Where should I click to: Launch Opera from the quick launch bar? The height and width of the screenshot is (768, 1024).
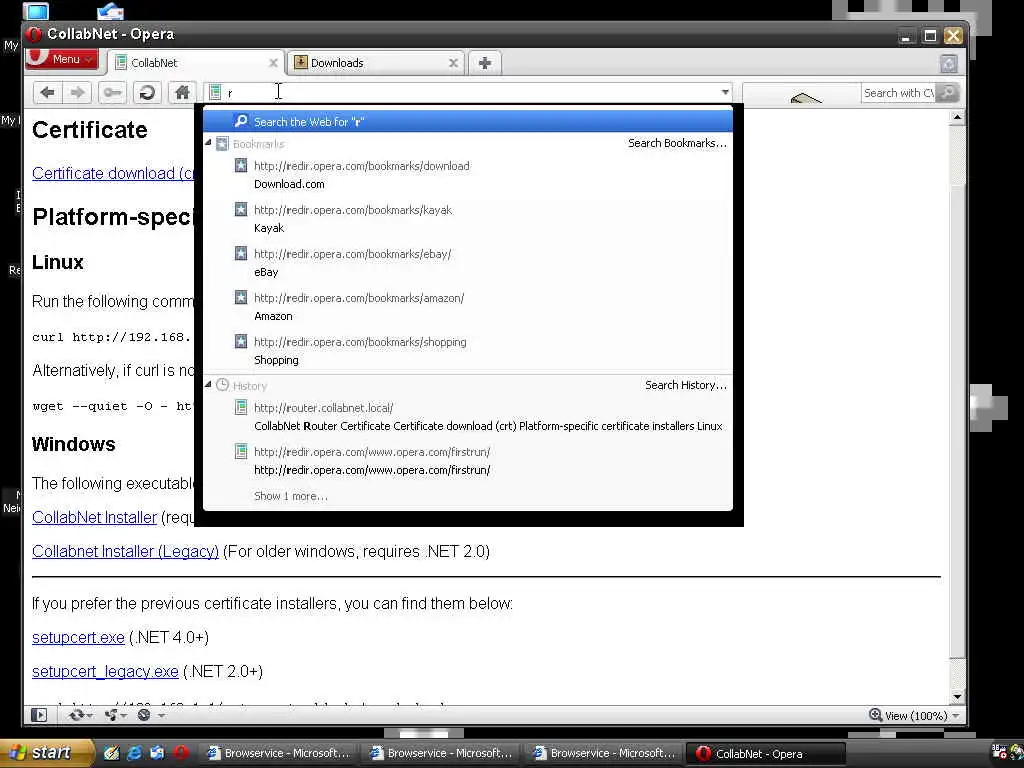tap(181, 753)
